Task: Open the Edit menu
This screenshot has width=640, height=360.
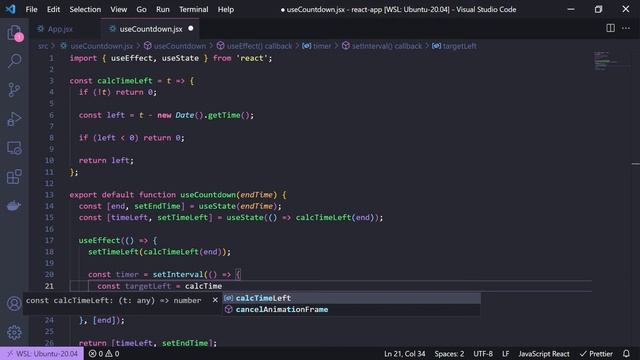Action: (53, 9)
